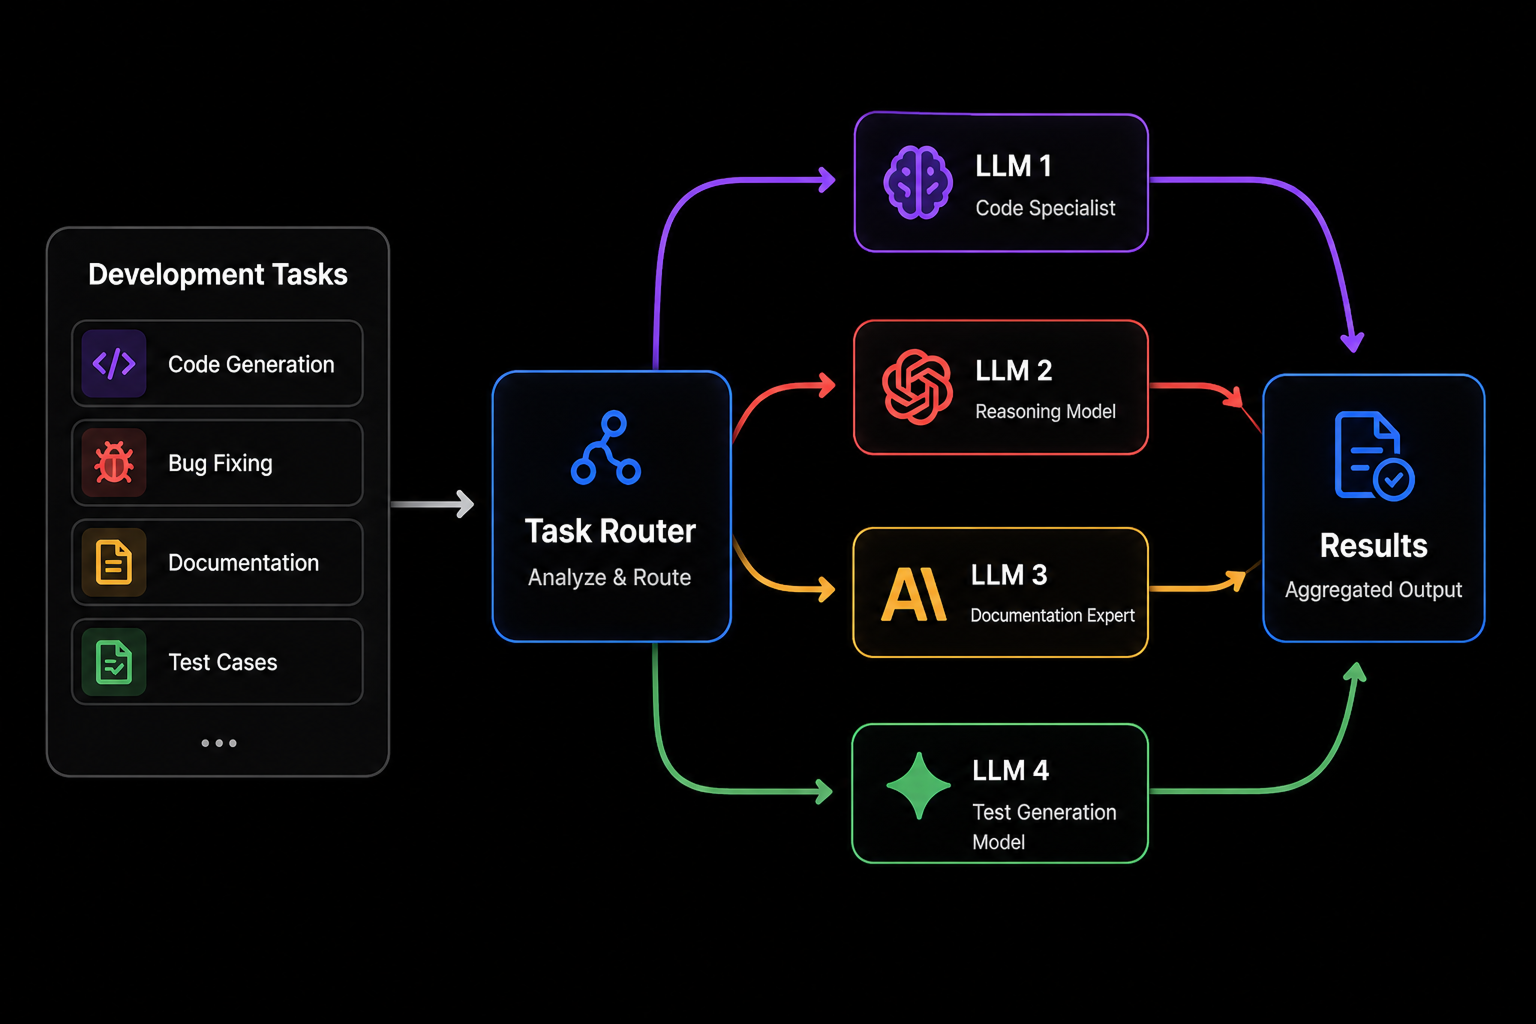Click the three dots below Test Cases
Viewport: 1536px width, 1024px height.
[x=219, y=743]
